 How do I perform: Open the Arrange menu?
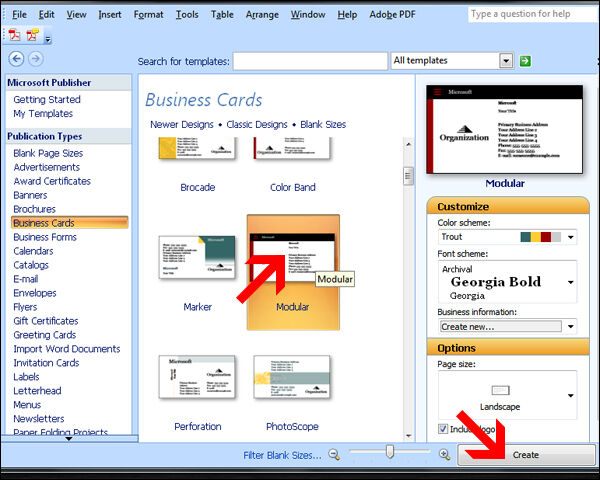pyautogui.click(x=262, y=15)
